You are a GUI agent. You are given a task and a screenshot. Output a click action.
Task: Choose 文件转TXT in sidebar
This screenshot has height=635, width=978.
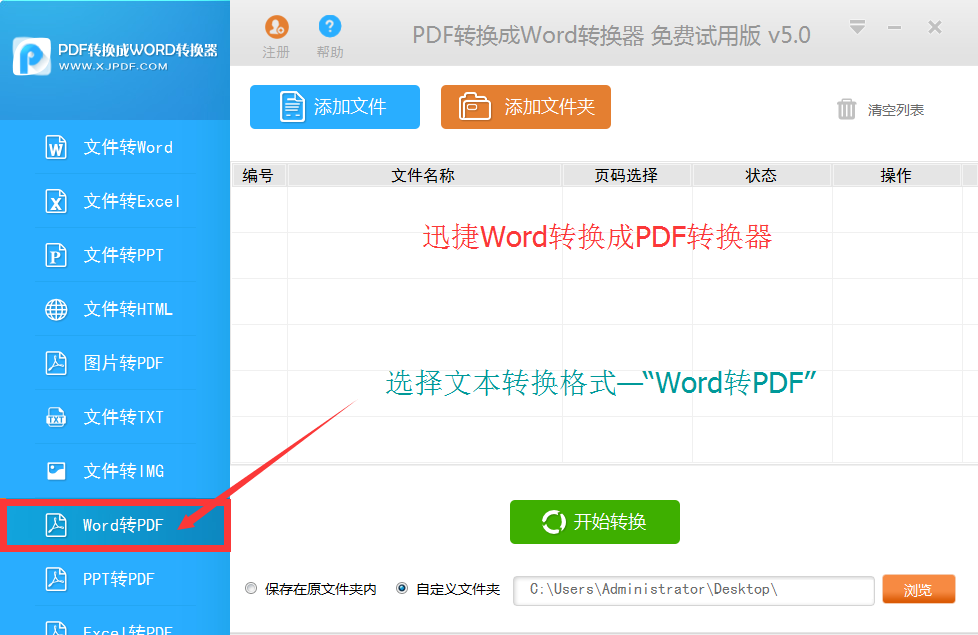[115, 418]
